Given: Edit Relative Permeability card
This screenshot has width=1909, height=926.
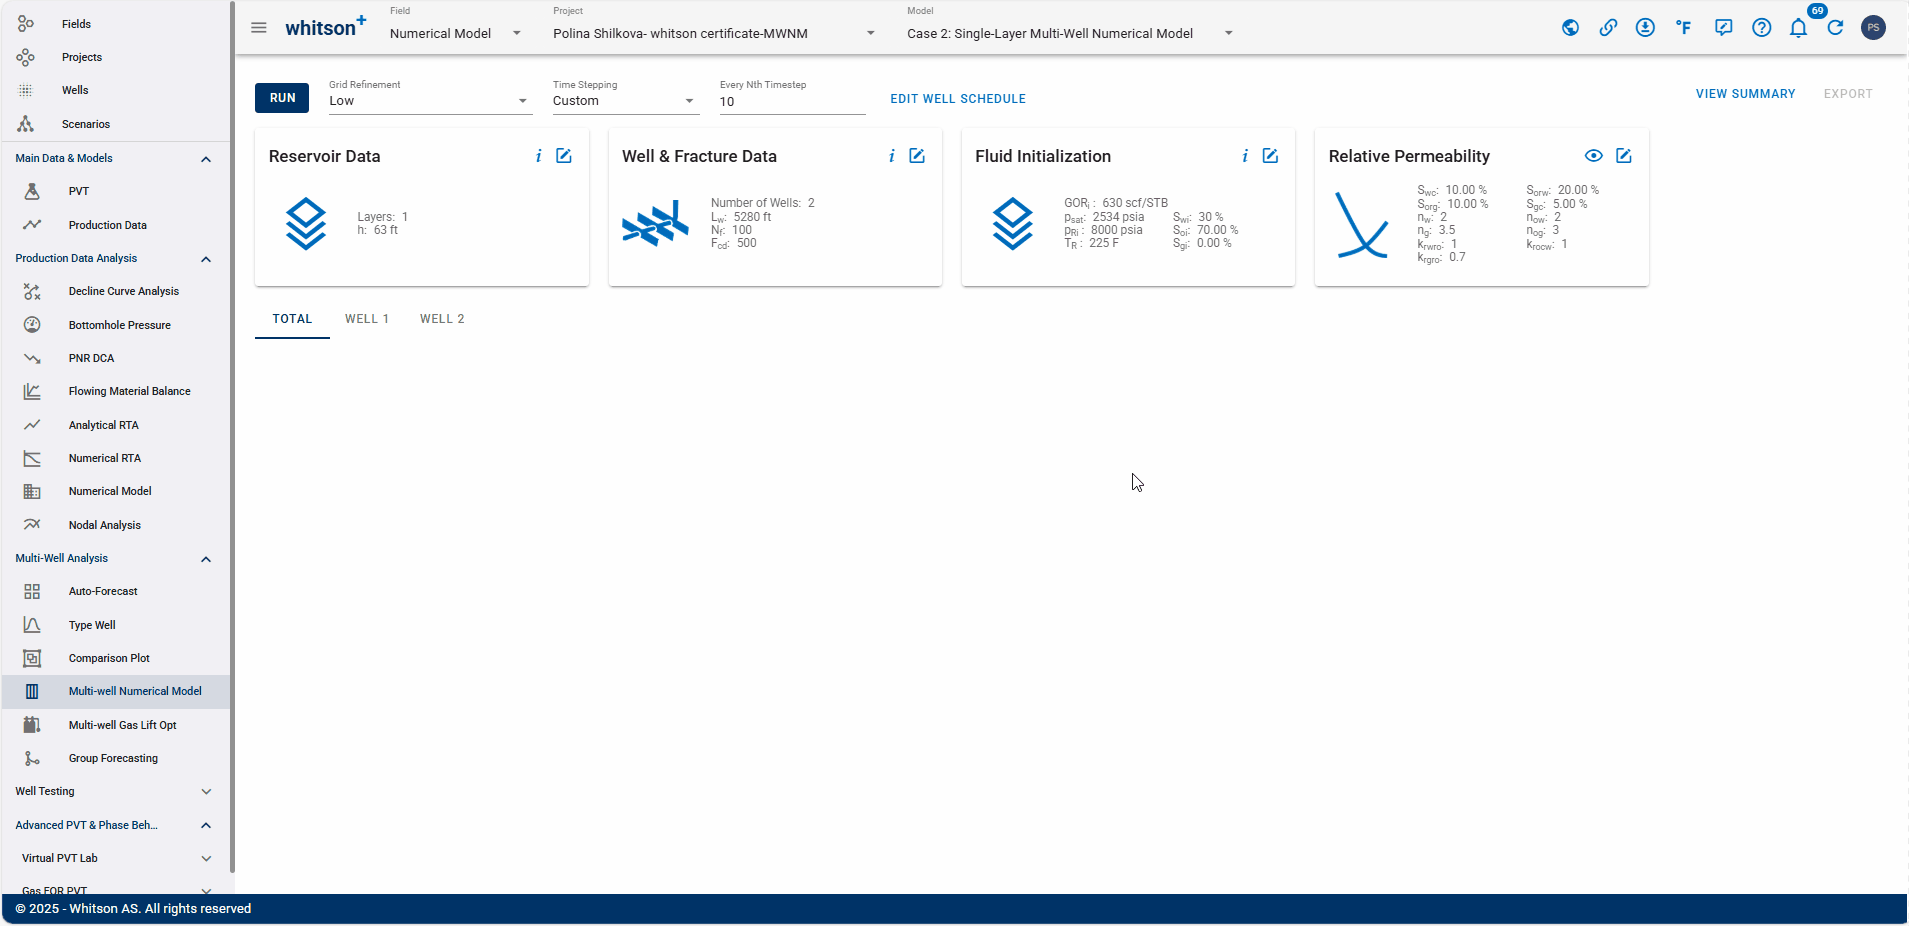Looking at the screenshot, I should pos(1624,156).
